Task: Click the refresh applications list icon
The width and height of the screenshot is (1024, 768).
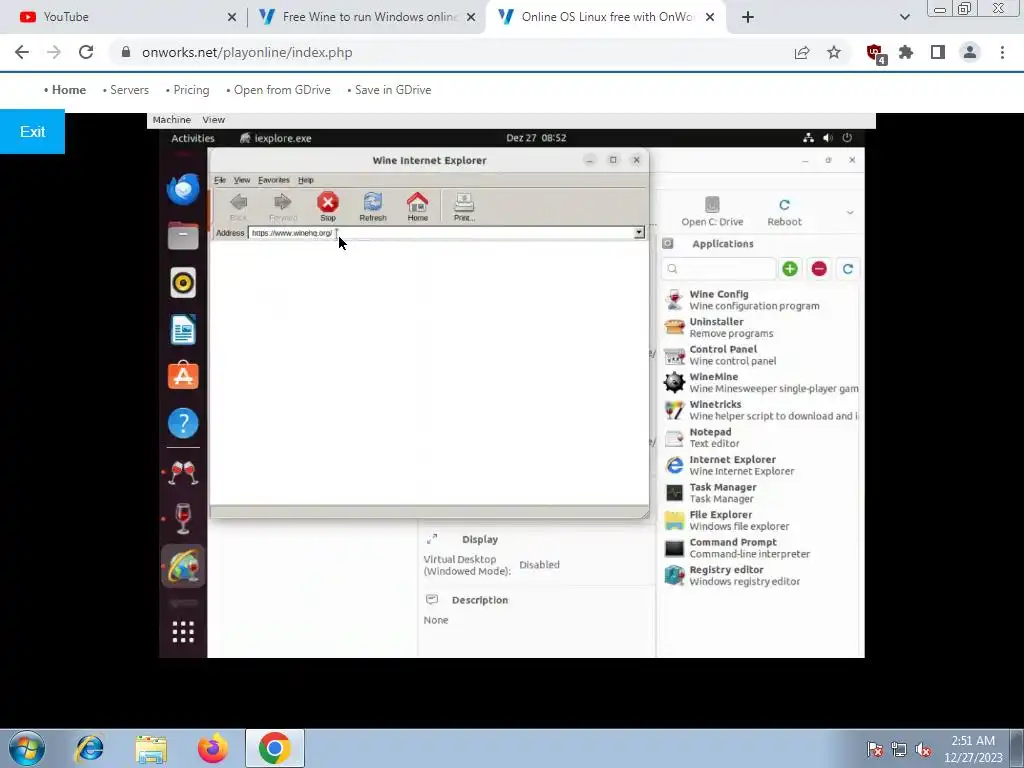Action: [848, 268]
